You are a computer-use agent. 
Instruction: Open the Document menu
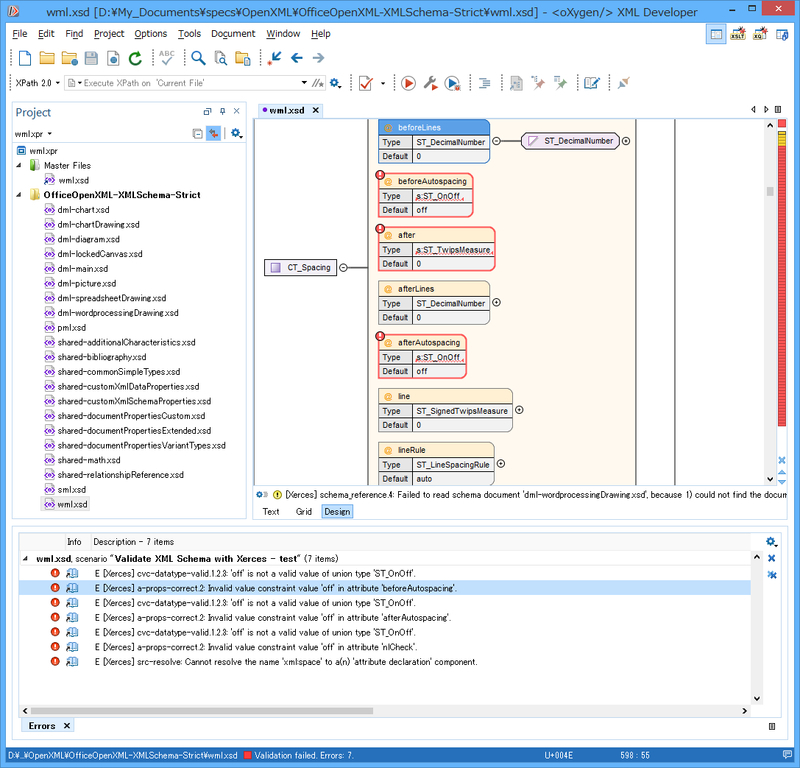pyautogui.click(x=233, y=33)
